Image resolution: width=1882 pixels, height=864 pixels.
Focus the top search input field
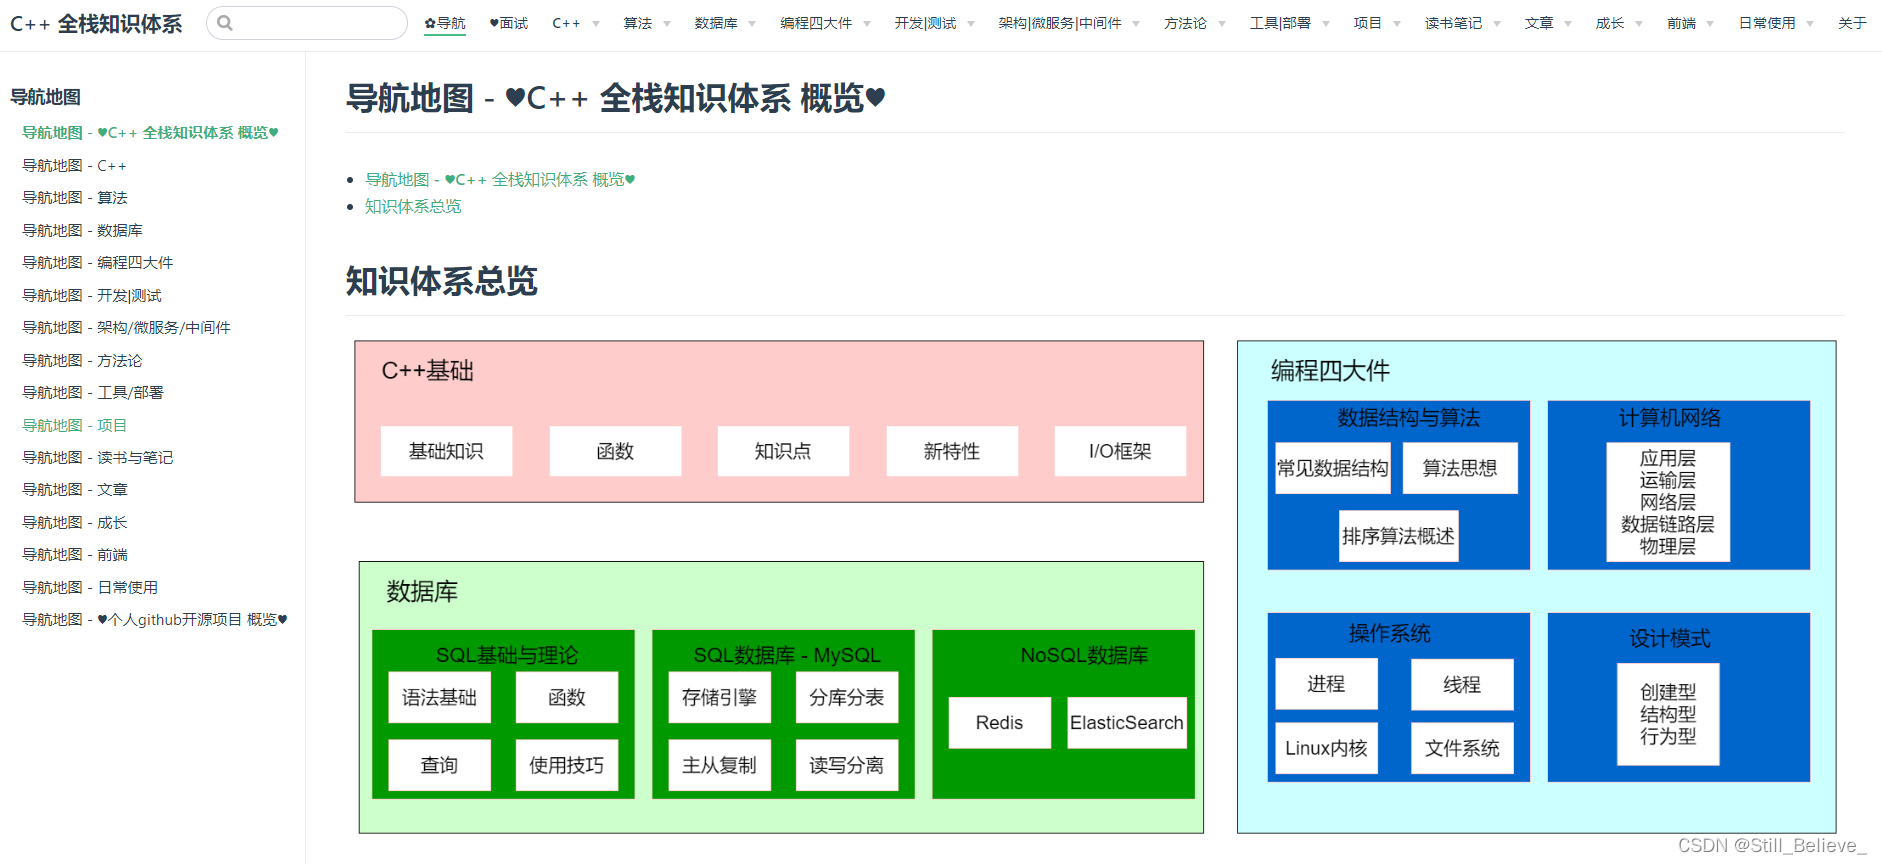click(307, 23)
